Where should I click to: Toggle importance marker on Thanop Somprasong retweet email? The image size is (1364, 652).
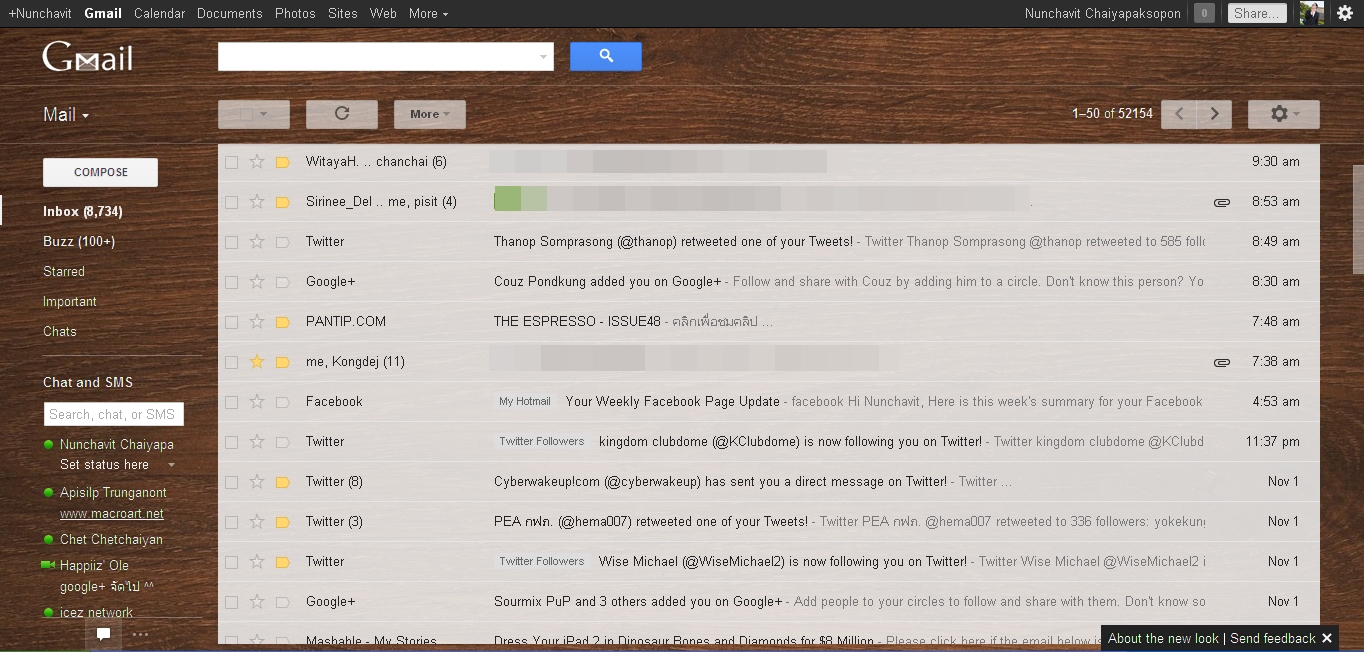tap(282, 242)
